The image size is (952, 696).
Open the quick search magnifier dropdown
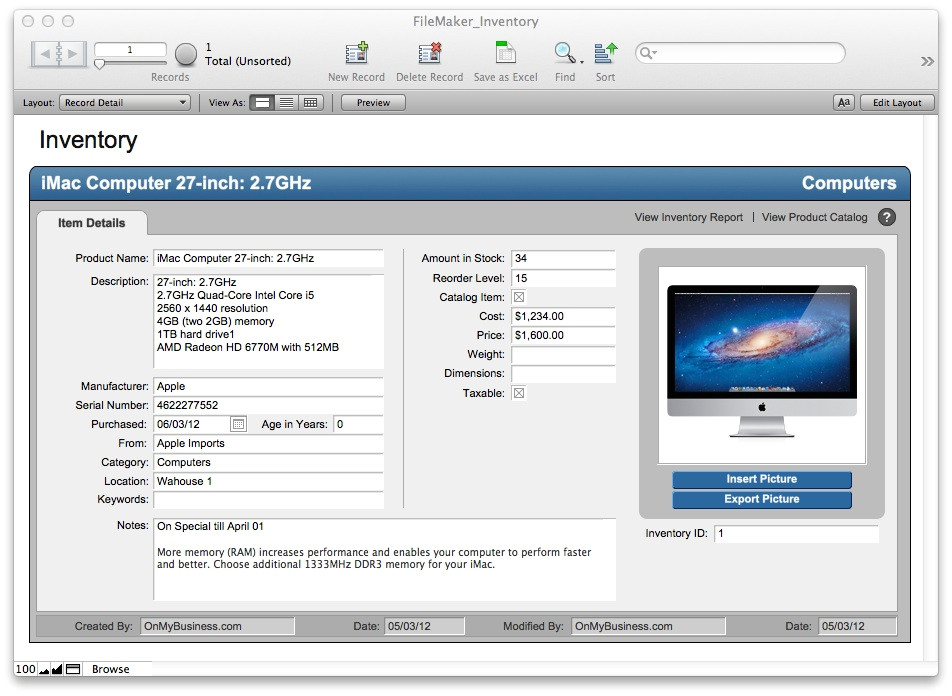[648, 53]
